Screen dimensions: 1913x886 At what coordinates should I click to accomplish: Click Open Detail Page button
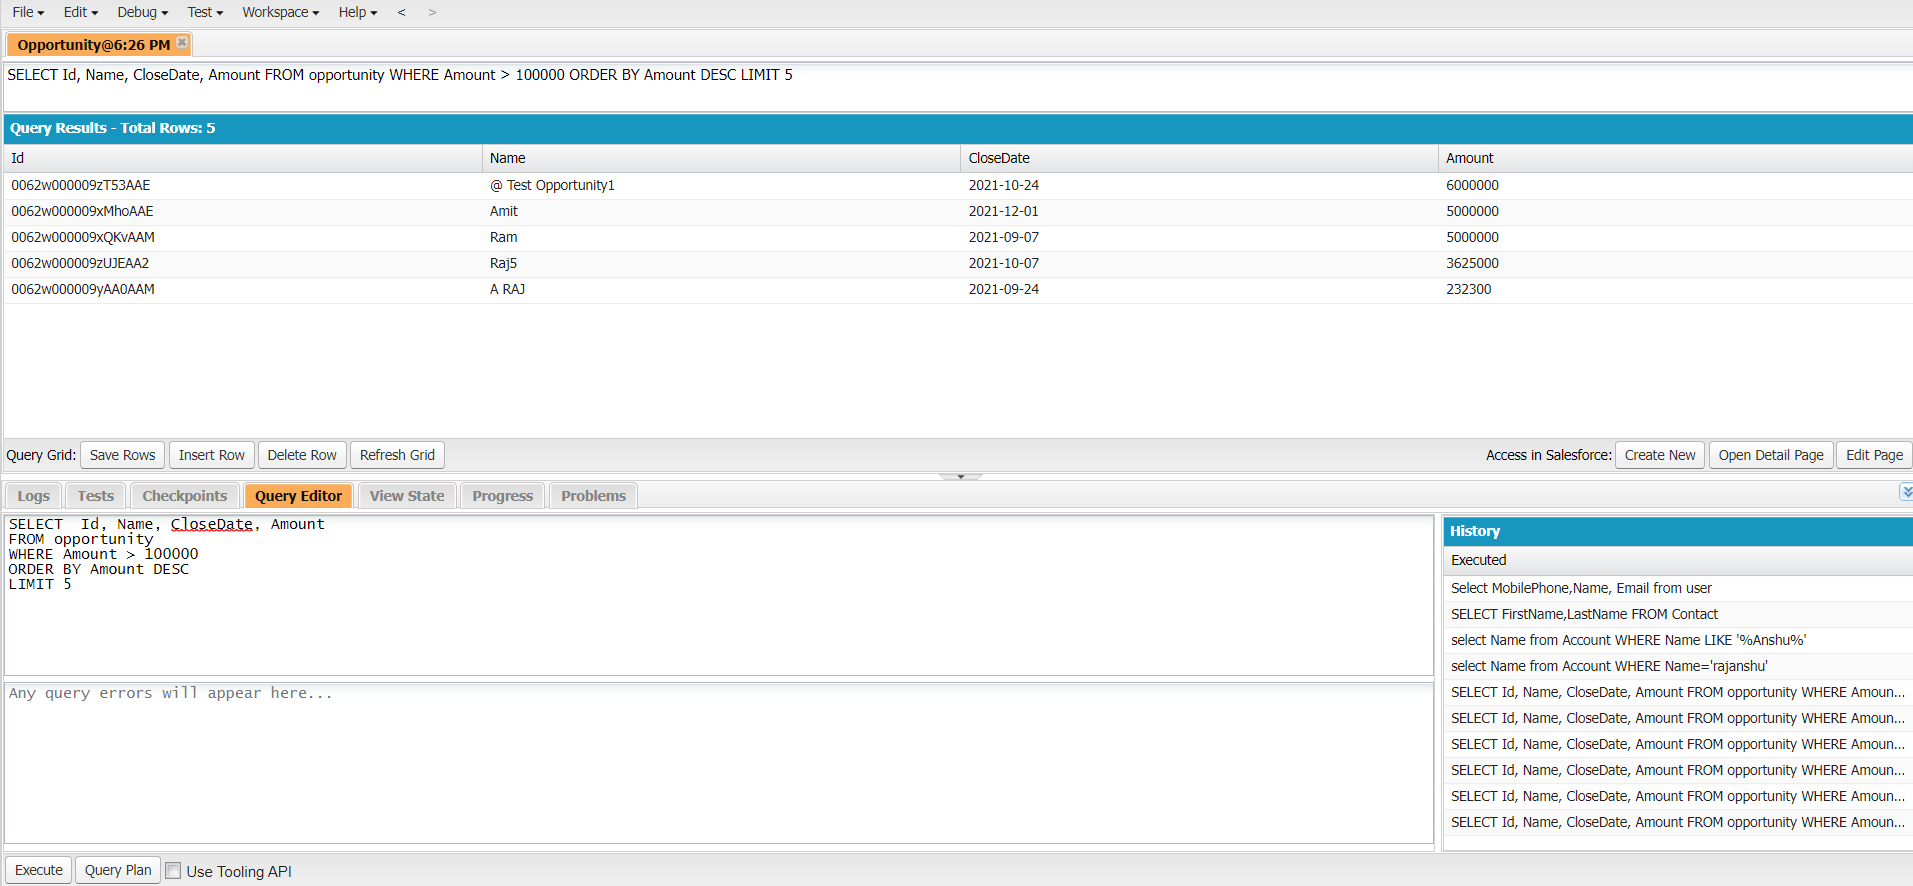tap(1771, 455)
